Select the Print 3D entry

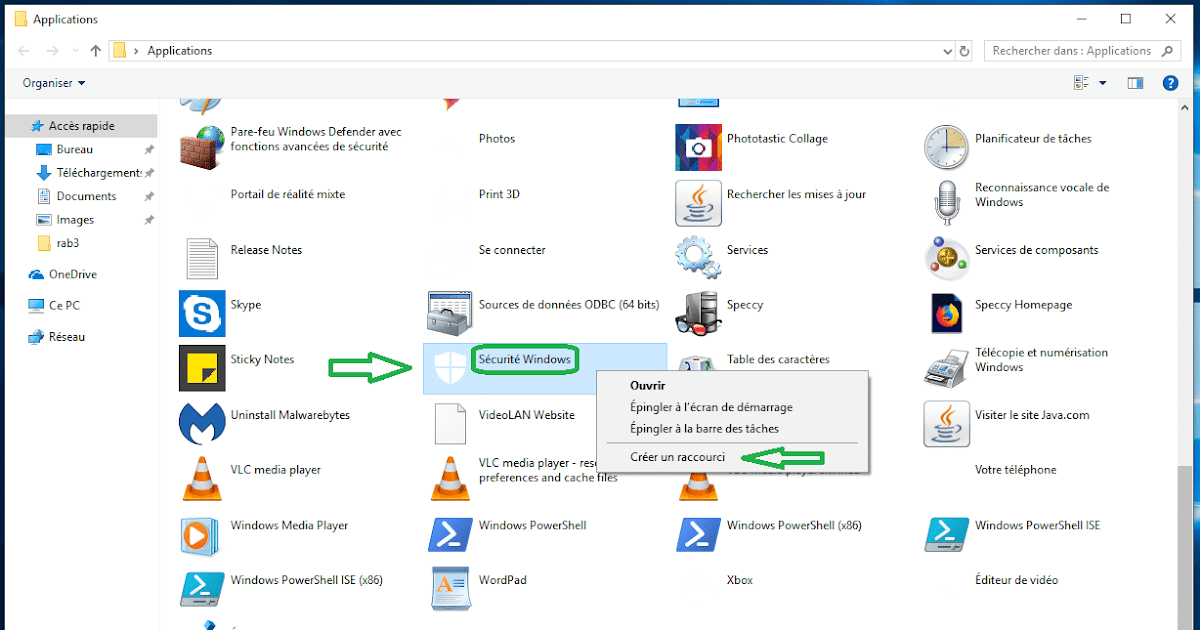click(x=499, y=194)
